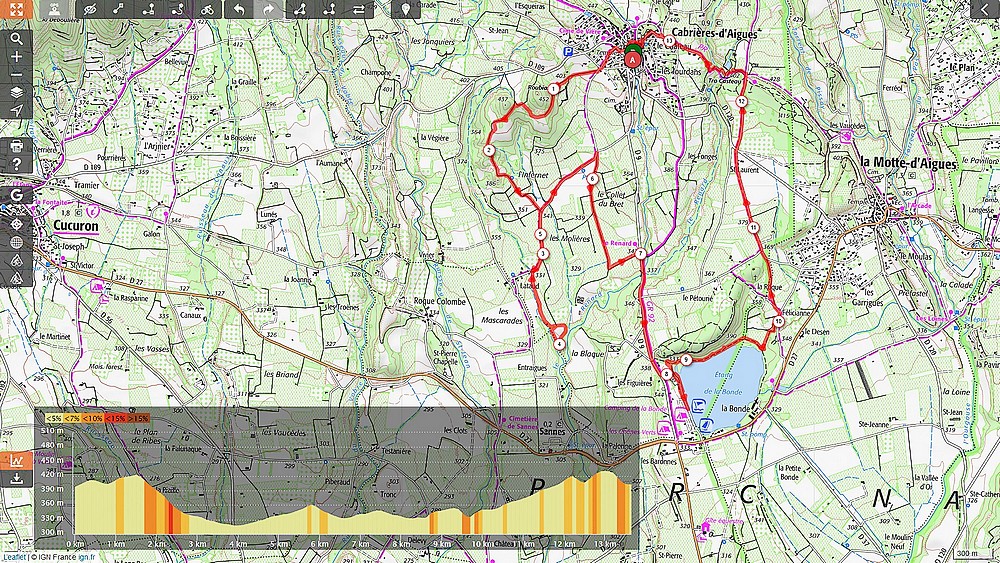The width and height of the screenshot is (1000, 563).
Task: Select the hiking path auto-route tool
Action: coord(178,10)
